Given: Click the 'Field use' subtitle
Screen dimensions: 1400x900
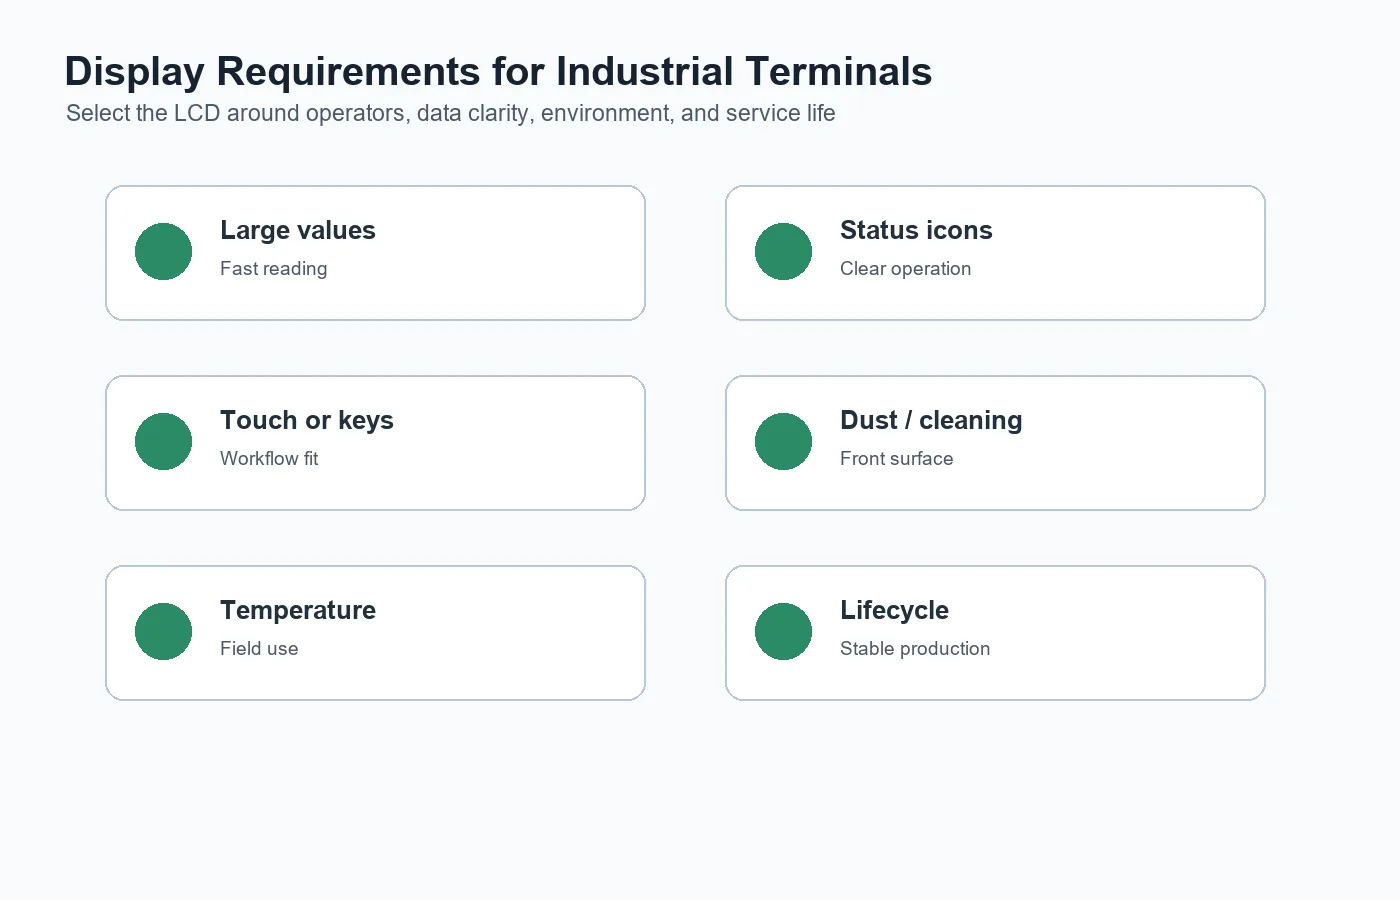Looking at the screenshot, I should point(259,648).
